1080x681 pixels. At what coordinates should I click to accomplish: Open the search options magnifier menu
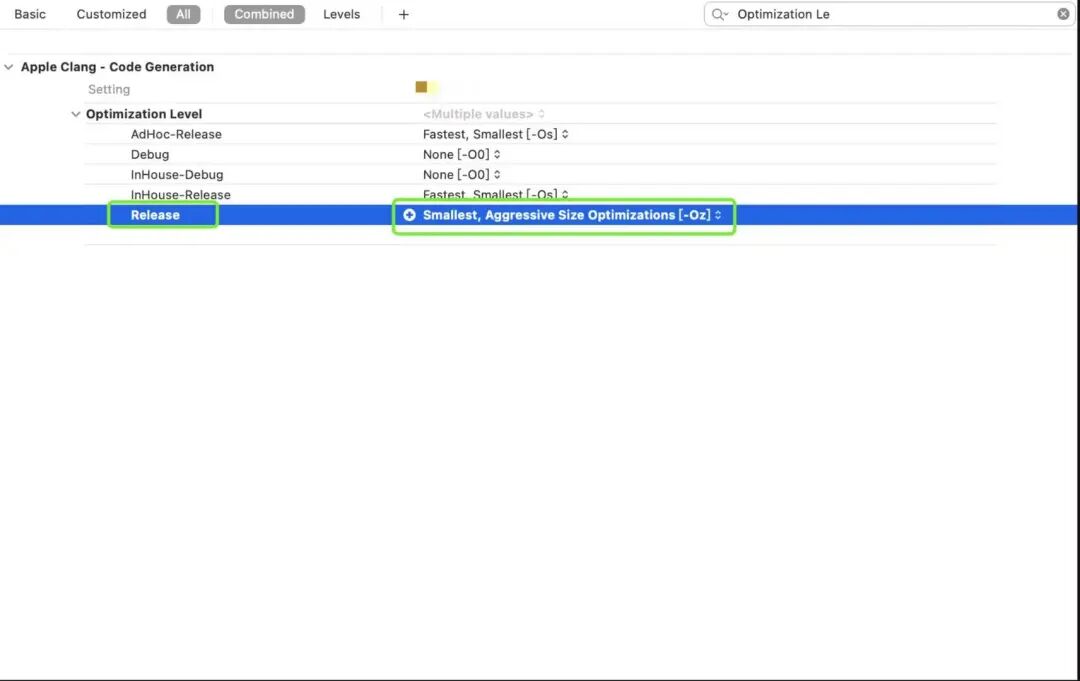tap(720, 14)
